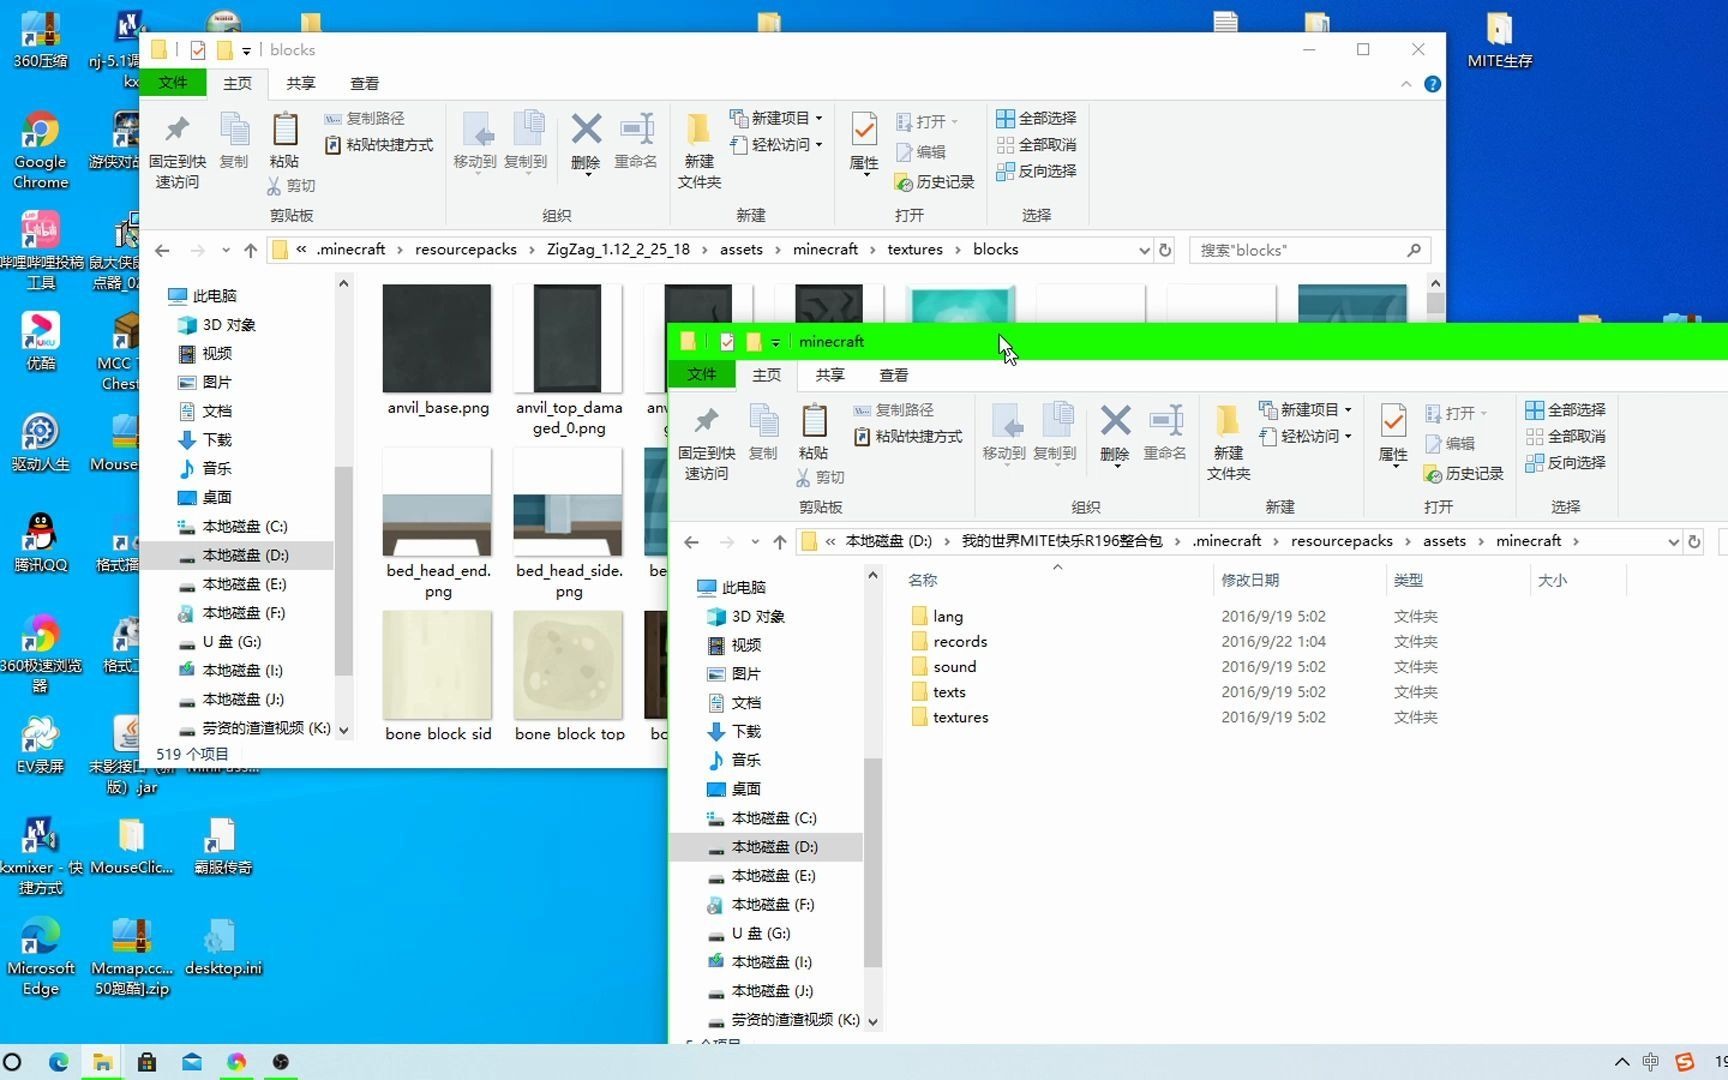Open the bed_head_side.png thumbnail

[568, 502]
